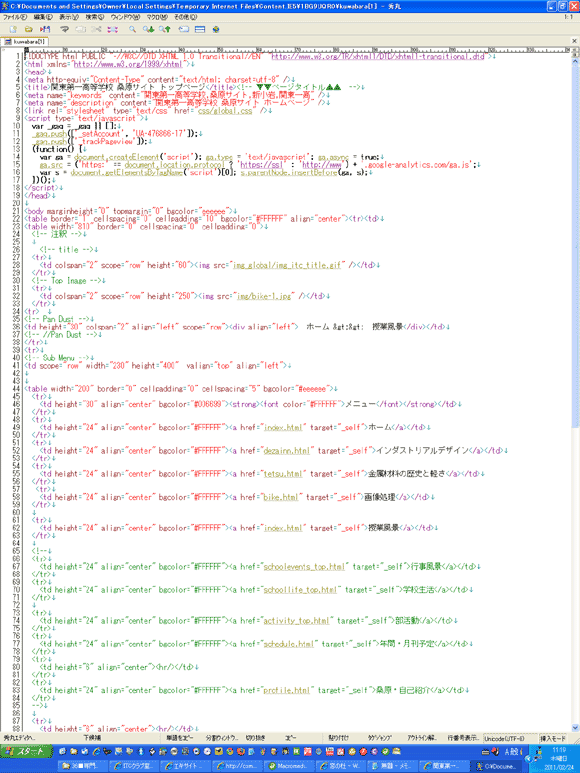Close the kuwabara[1] tab with the X

pyautogui.click(x=574, y=41)
